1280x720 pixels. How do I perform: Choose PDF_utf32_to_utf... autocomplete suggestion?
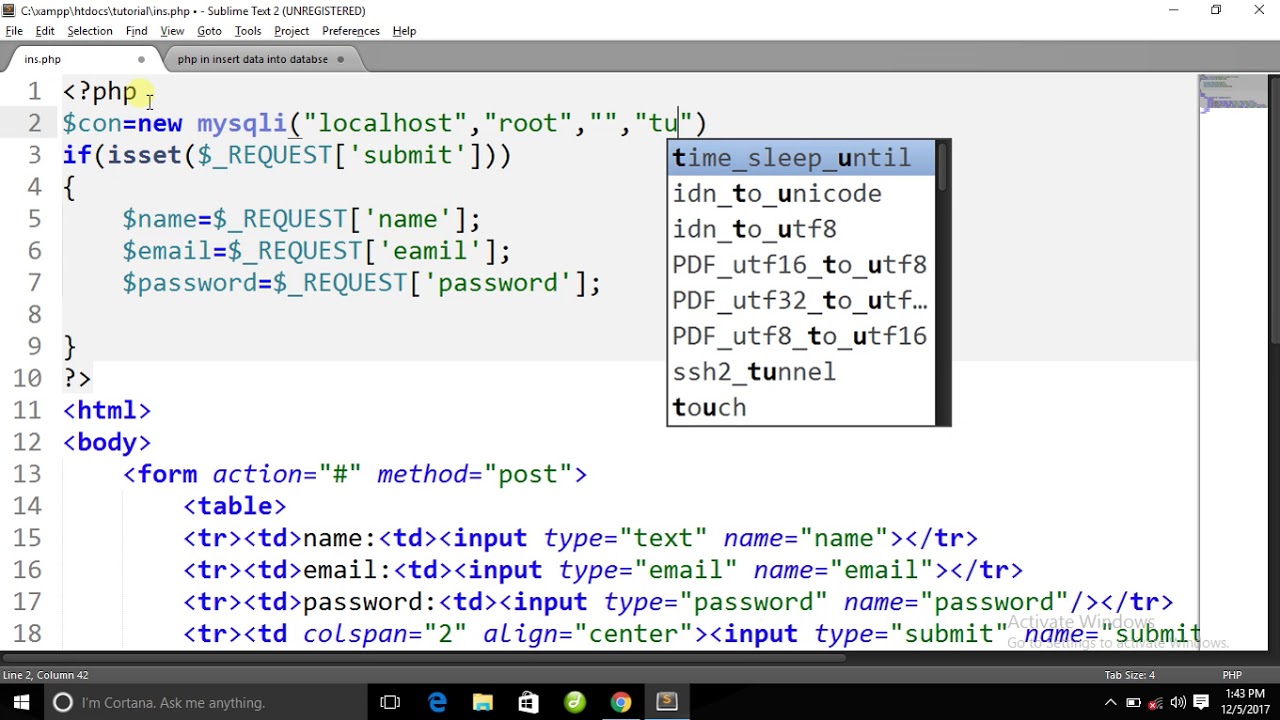point(802,301)
